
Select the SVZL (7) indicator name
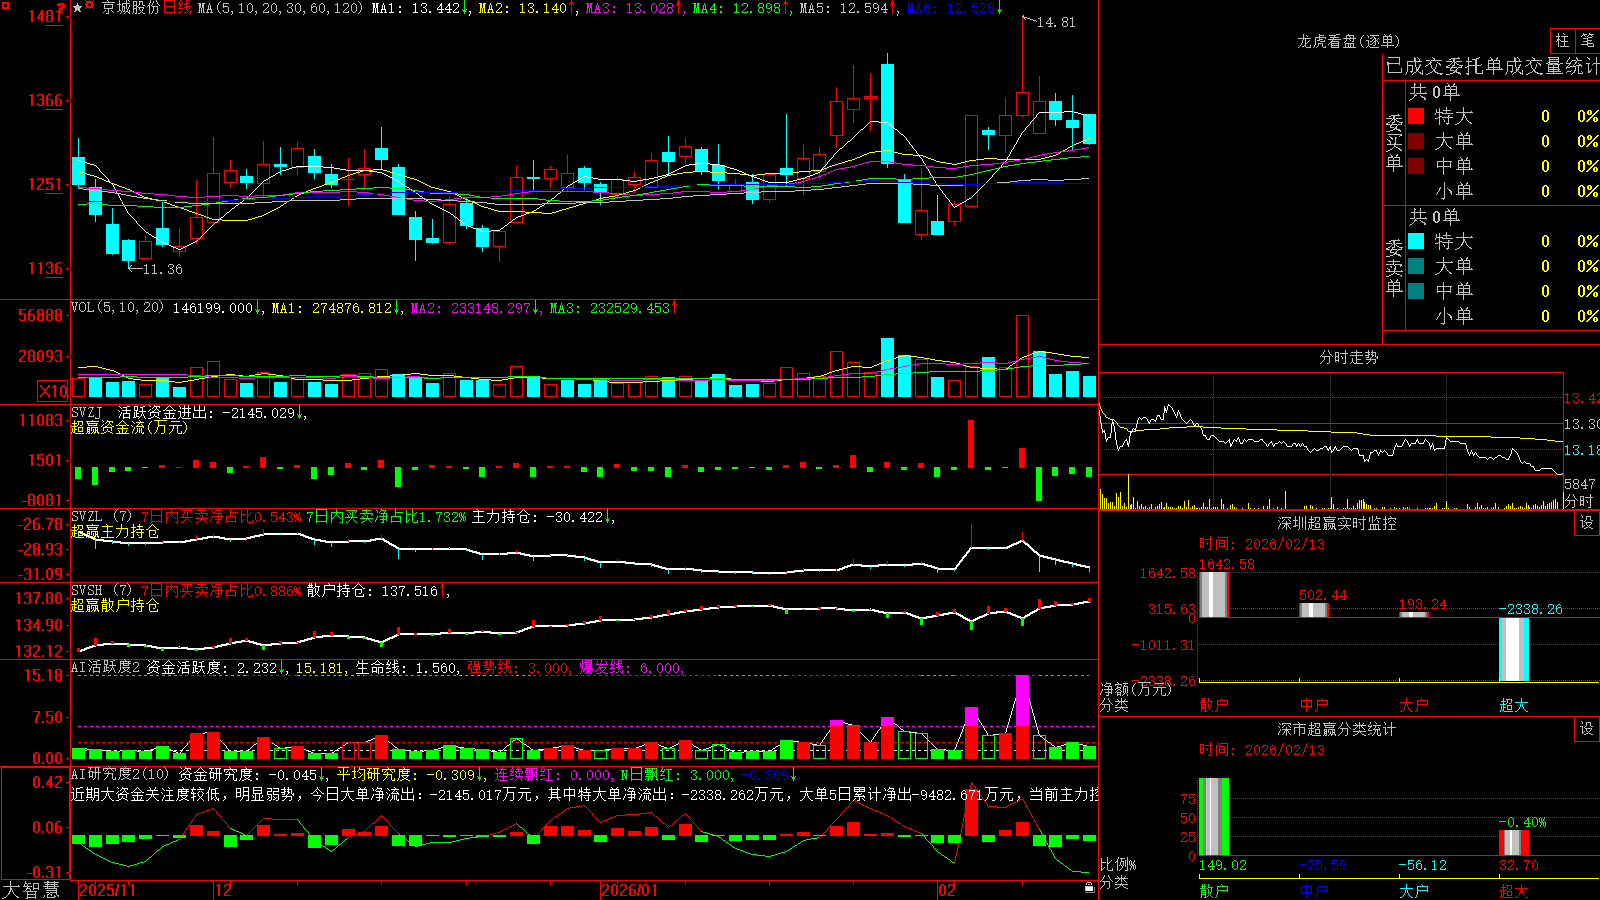tap(101, 517)
